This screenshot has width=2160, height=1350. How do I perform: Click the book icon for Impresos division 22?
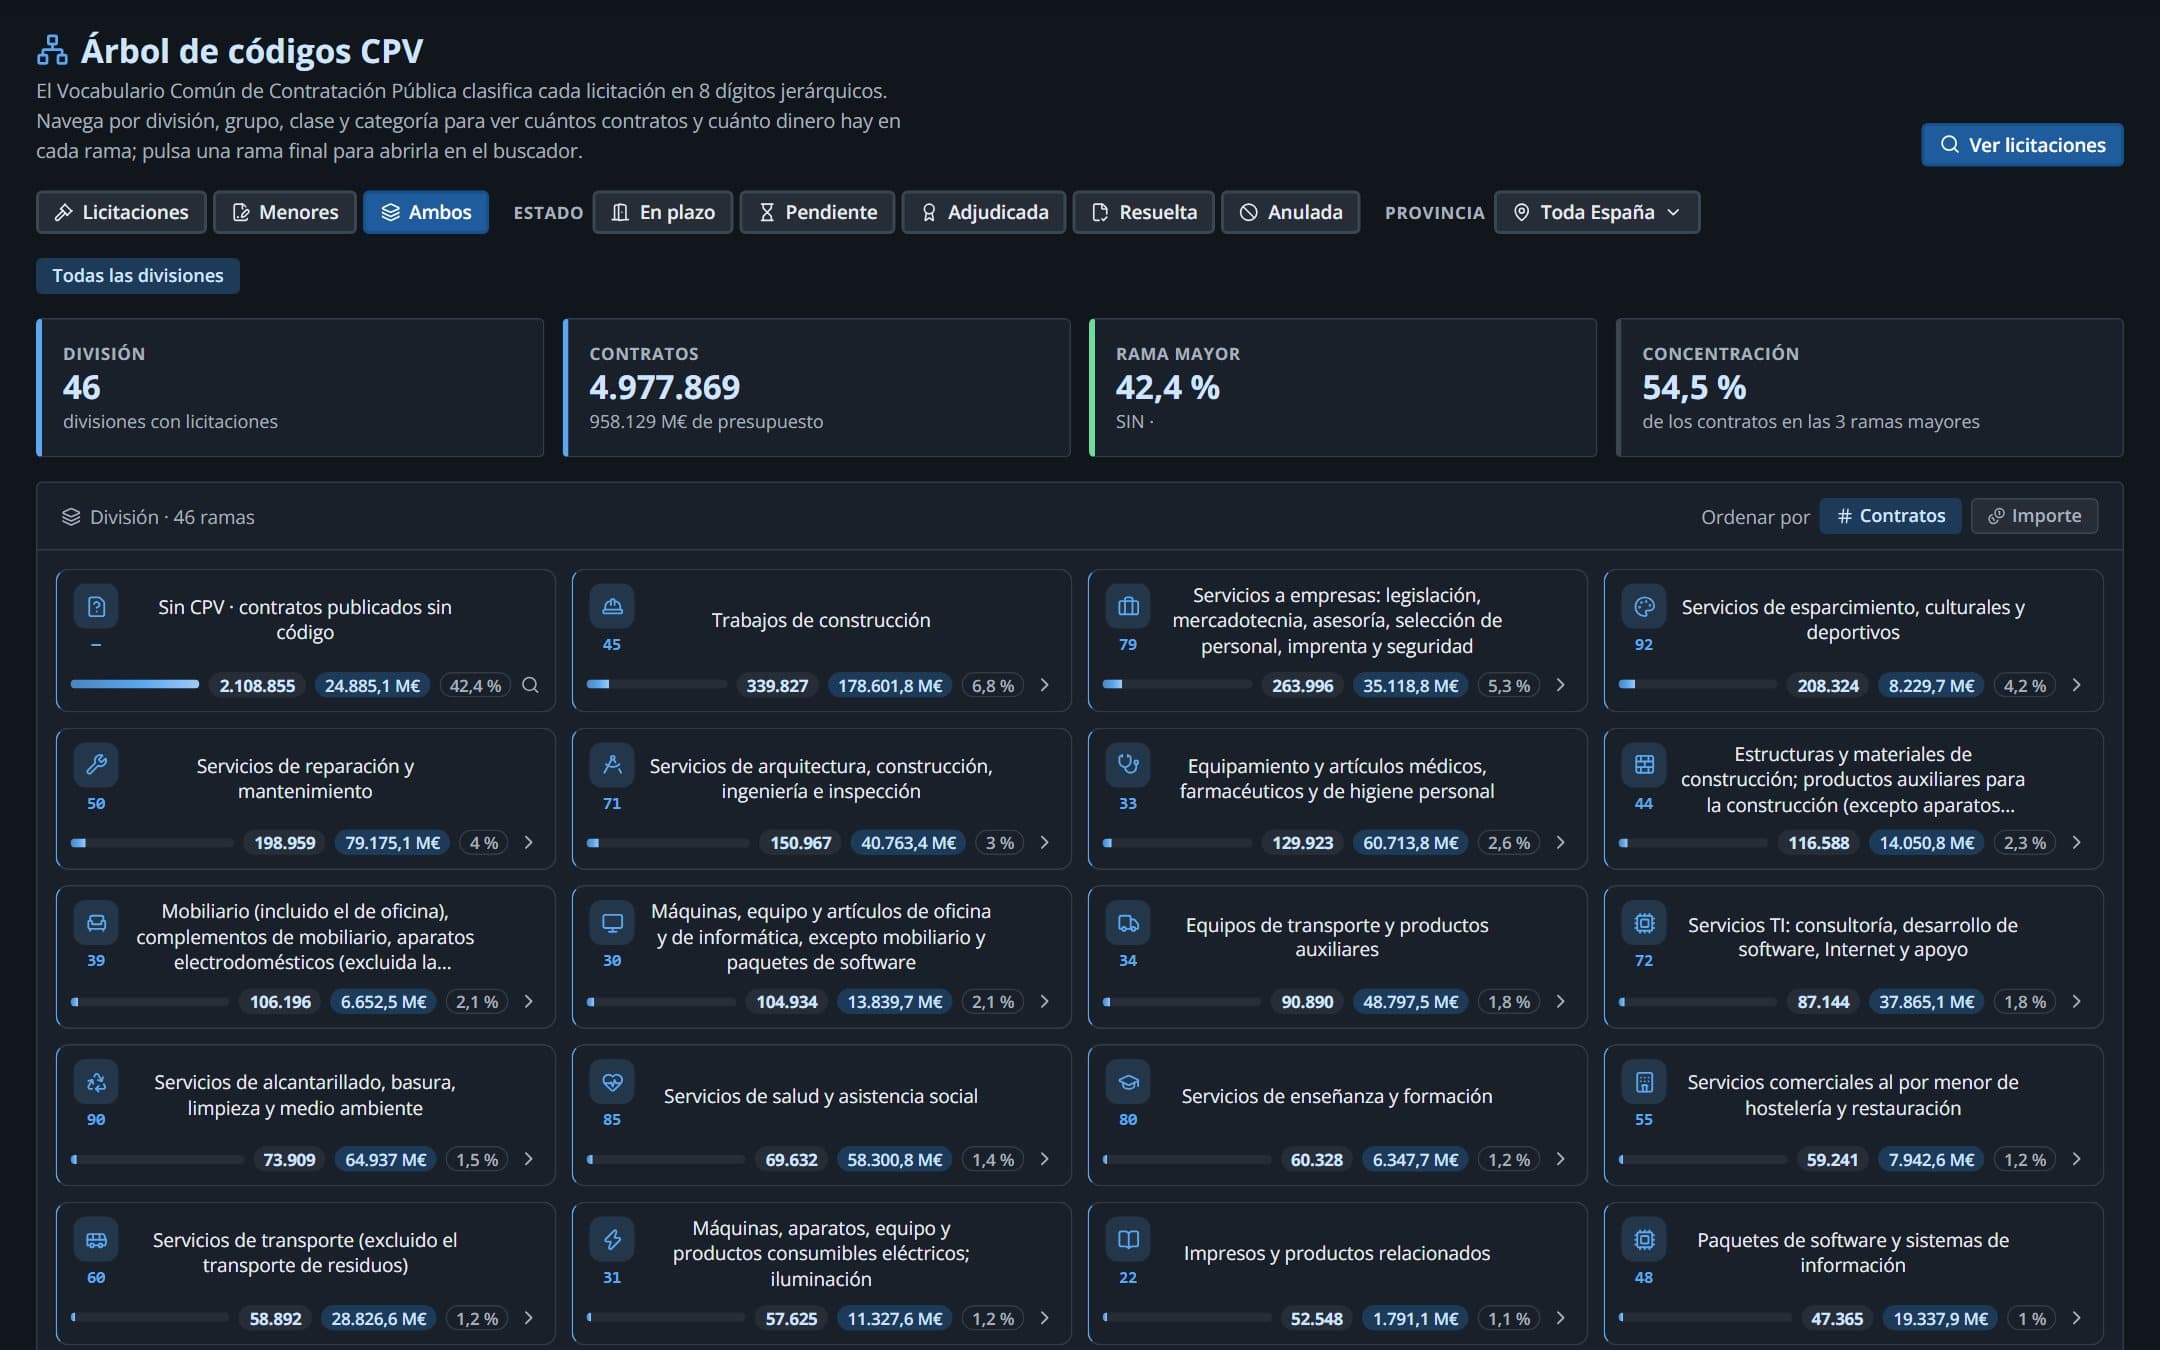(x=1128, y=1240)
